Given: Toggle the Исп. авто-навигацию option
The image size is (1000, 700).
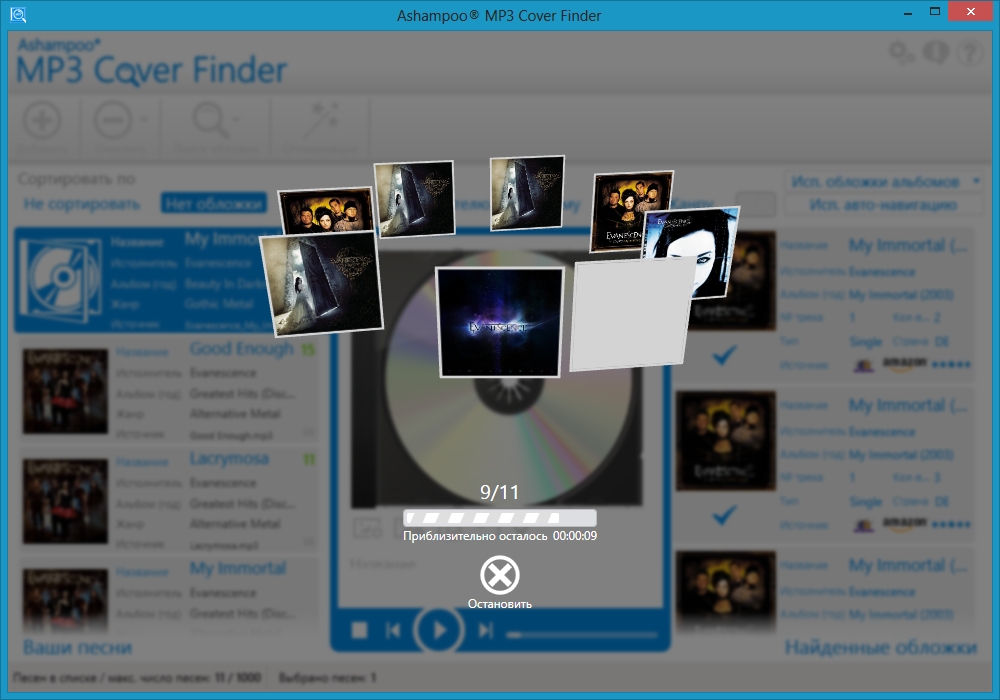Looking at the screenshot, I should coord(883,205).
